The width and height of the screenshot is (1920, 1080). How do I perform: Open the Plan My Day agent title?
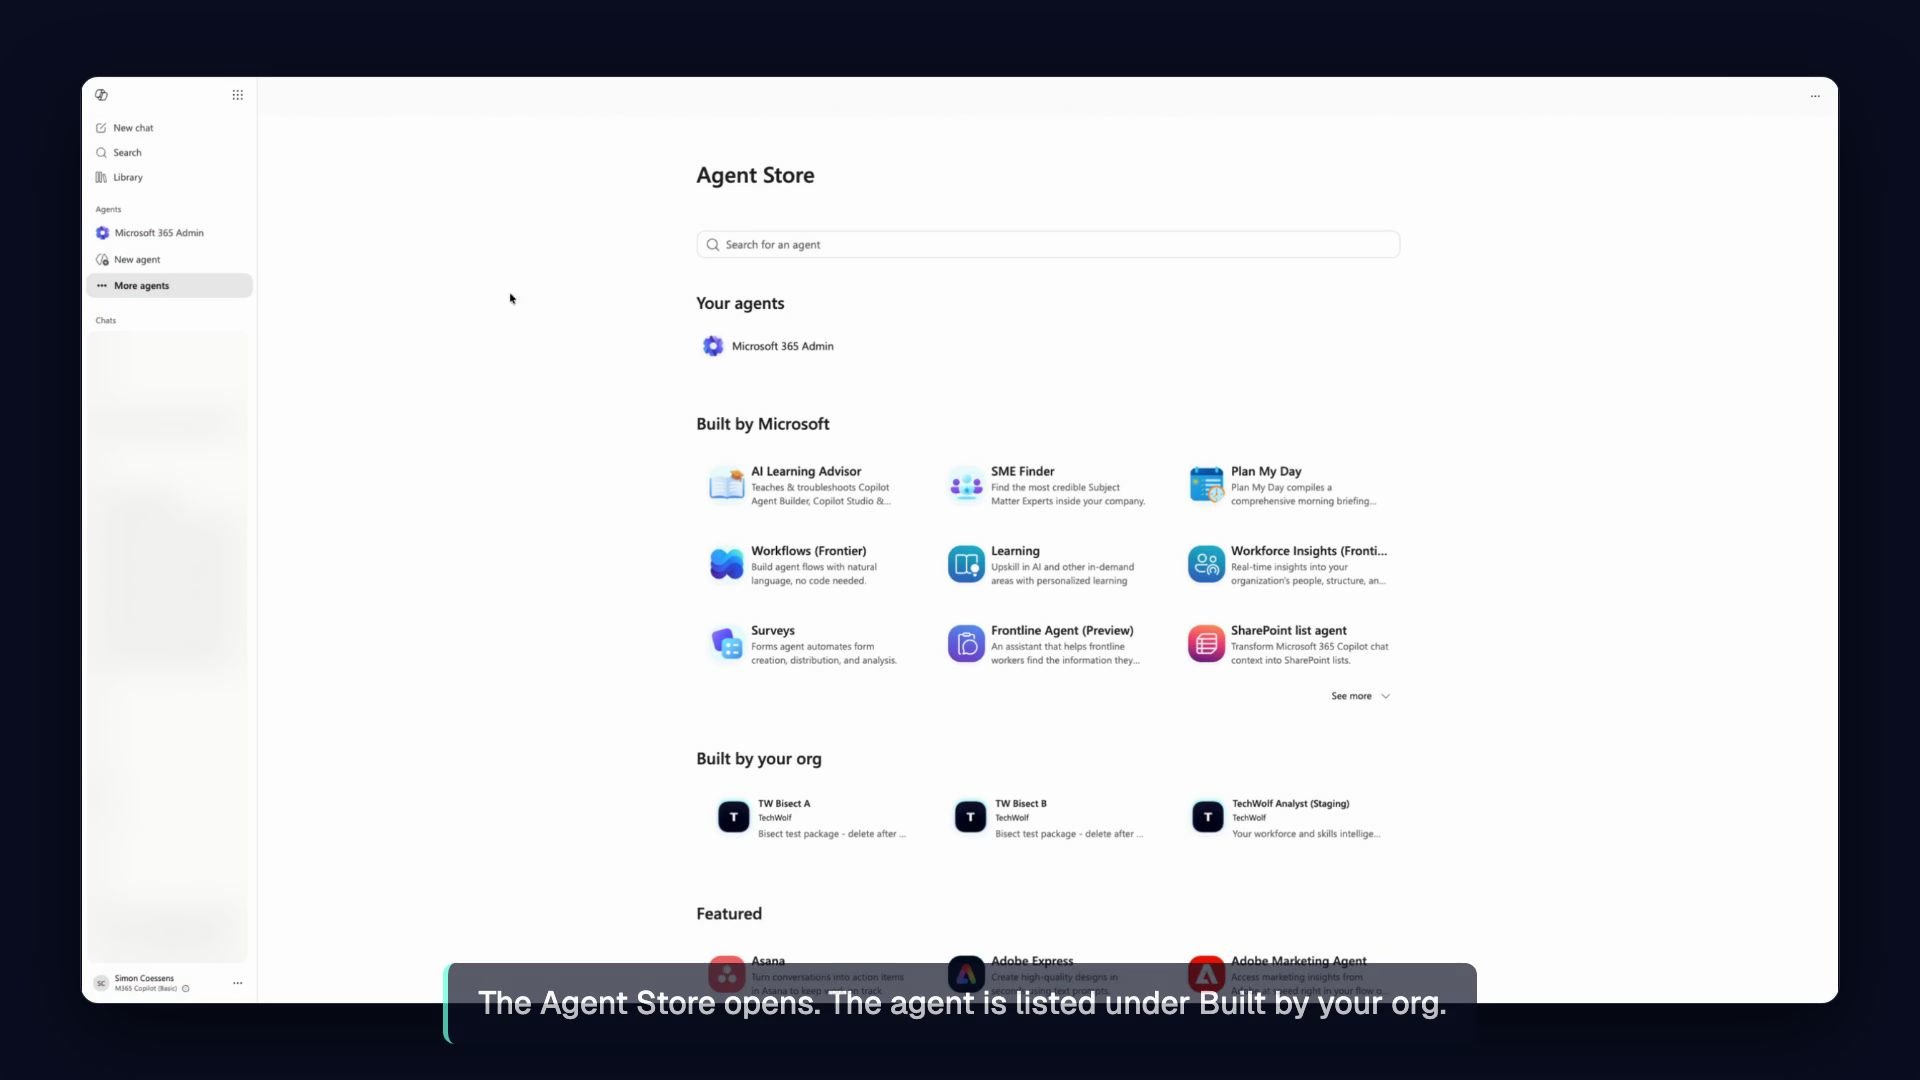click(x=1266, y=471)
